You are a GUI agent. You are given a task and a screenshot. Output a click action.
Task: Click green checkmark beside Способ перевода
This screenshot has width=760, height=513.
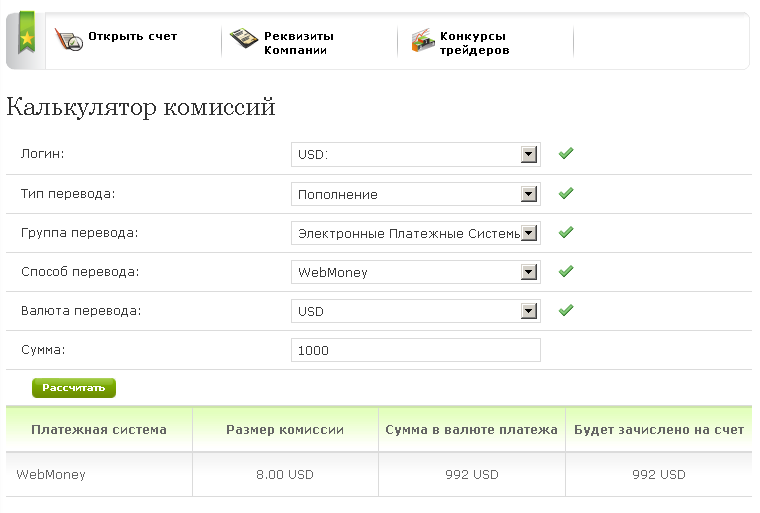click(566, 271)
